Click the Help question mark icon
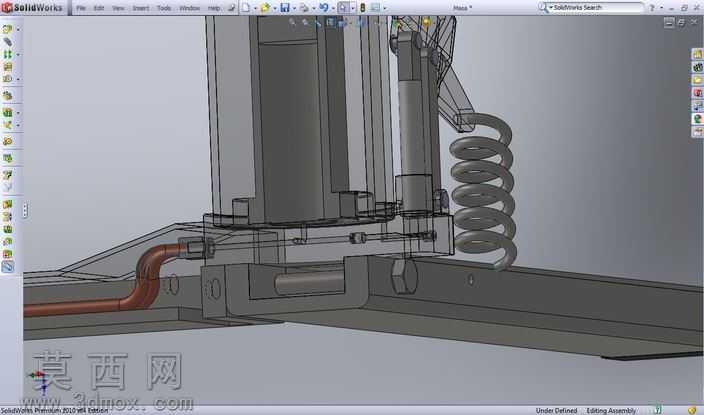 tap(652, 7)
